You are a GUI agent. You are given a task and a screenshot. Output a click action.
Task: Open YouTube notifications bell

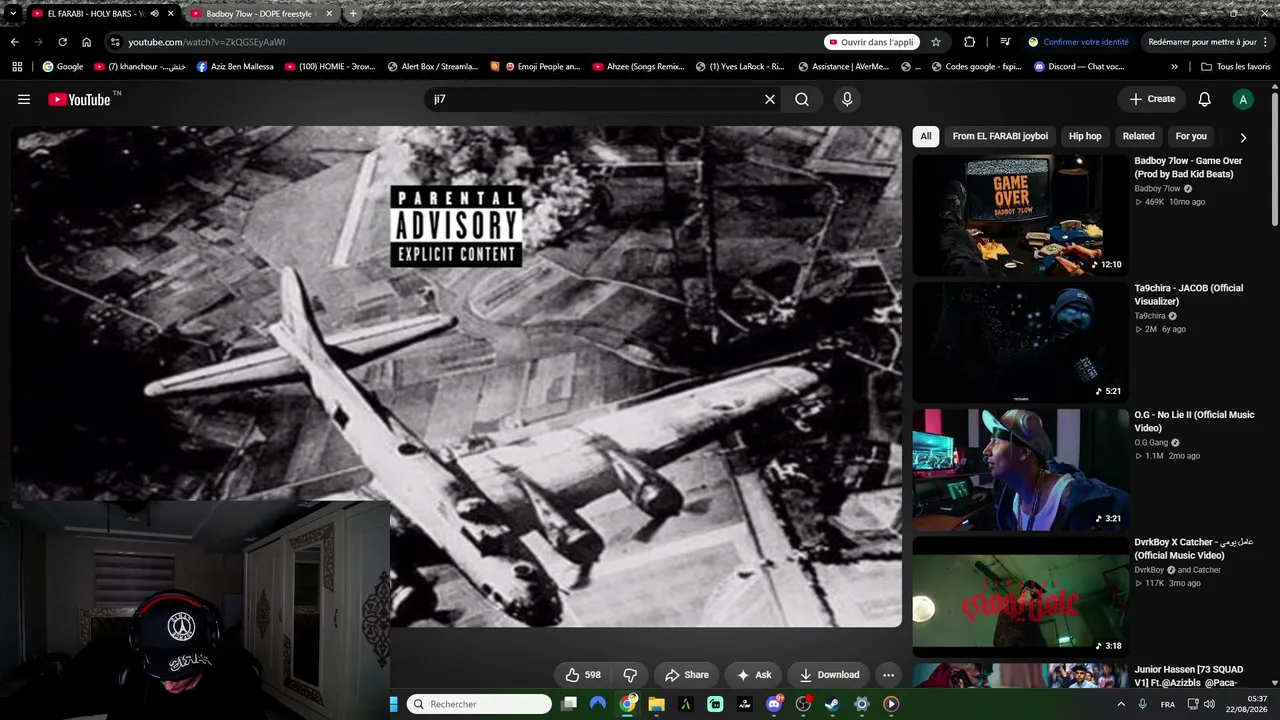tap(1205, 99)
